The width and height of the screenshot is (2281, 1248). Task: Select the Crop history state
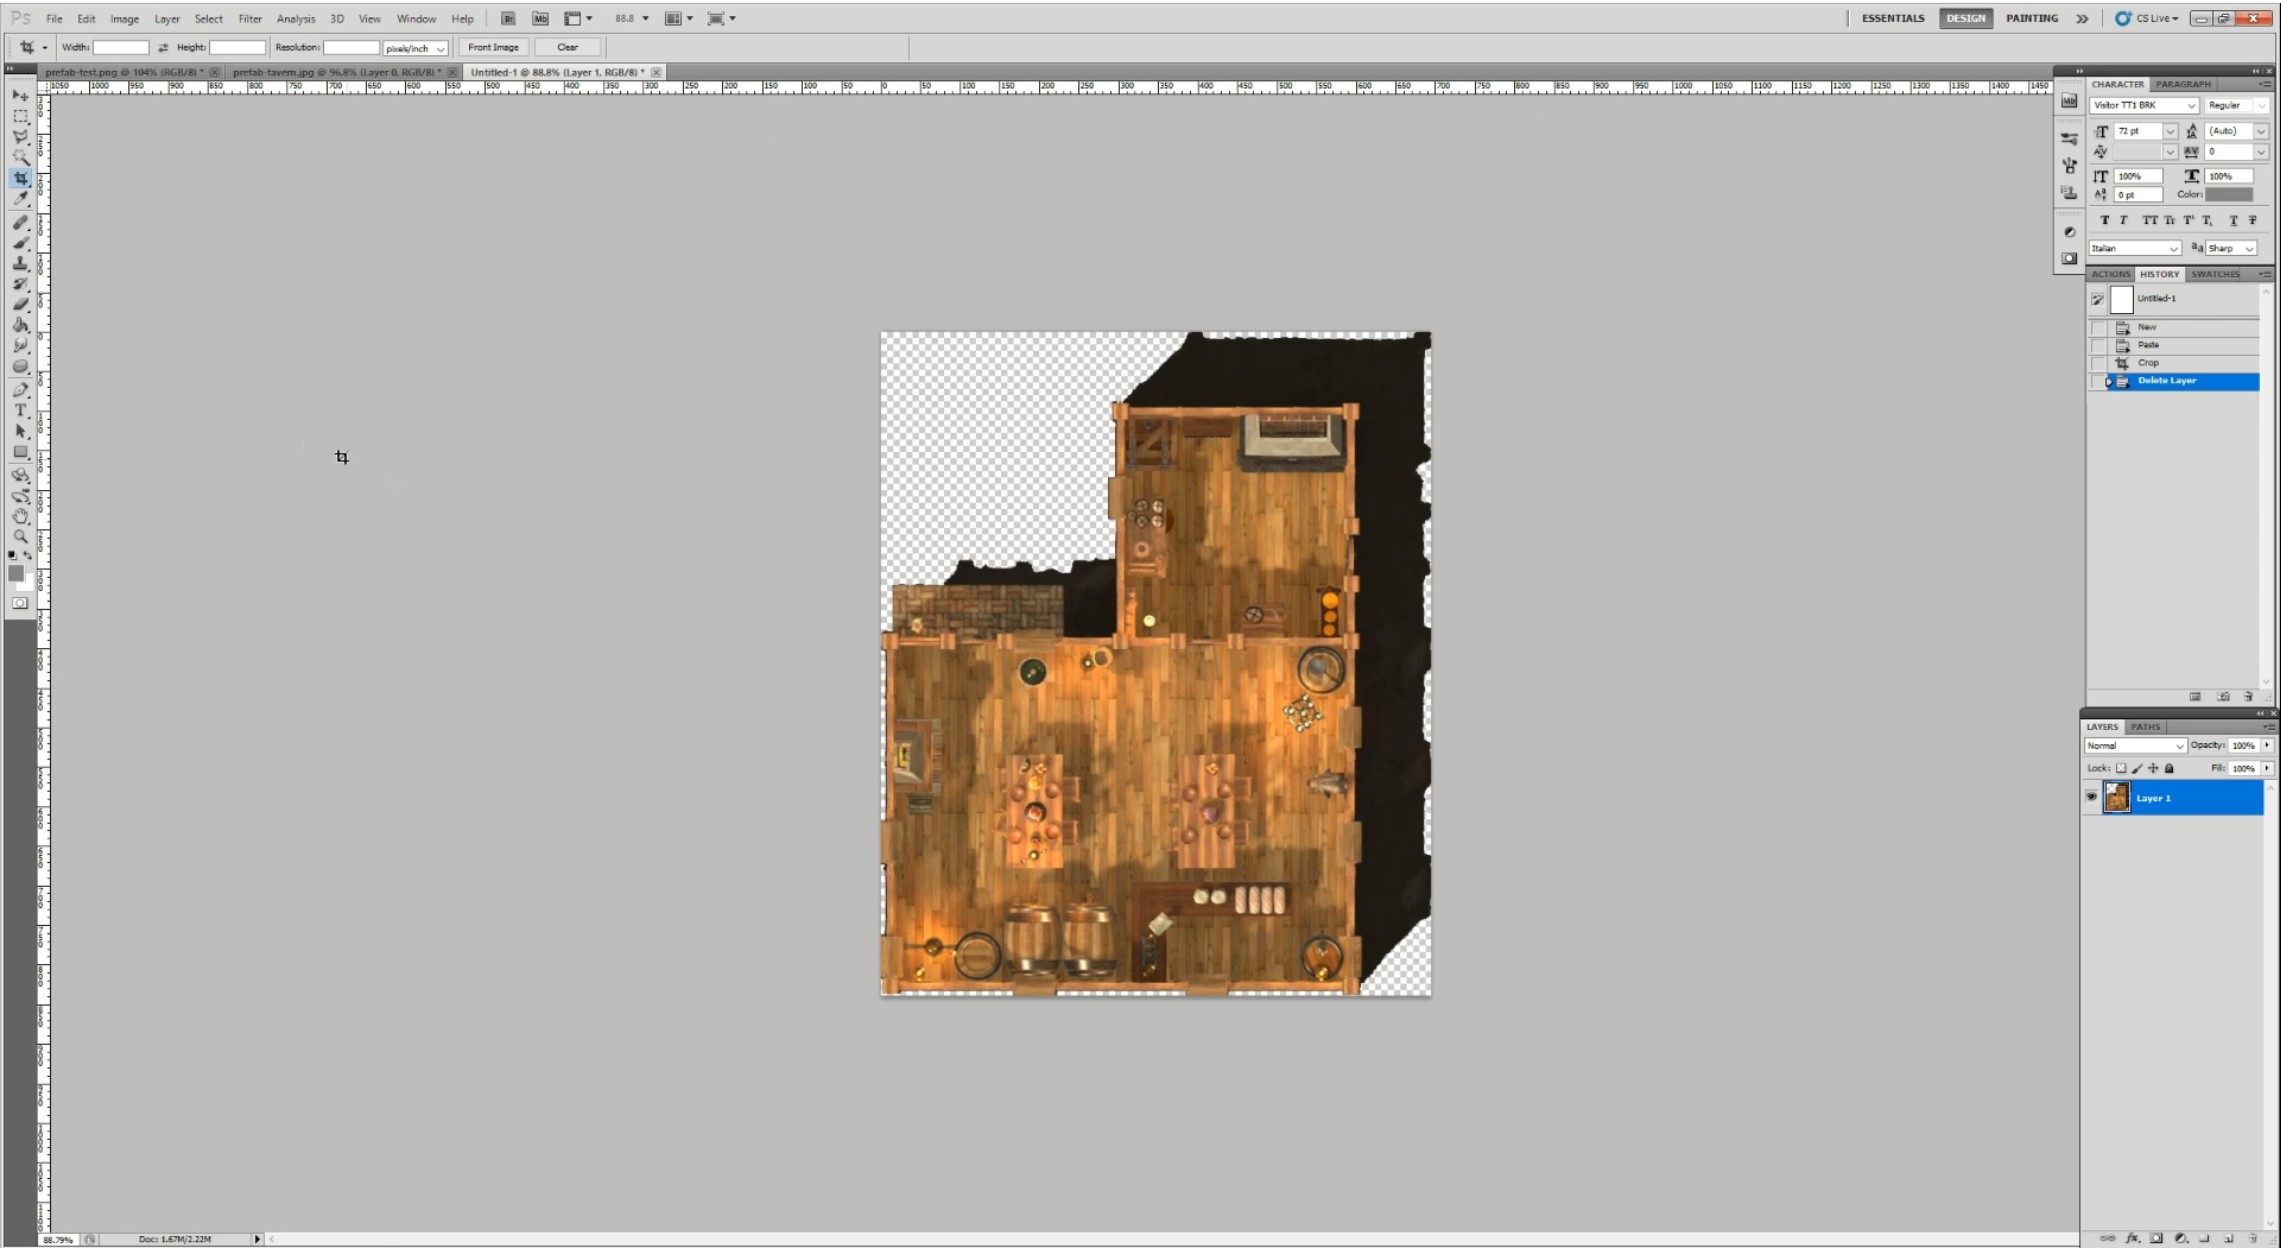2148,363
